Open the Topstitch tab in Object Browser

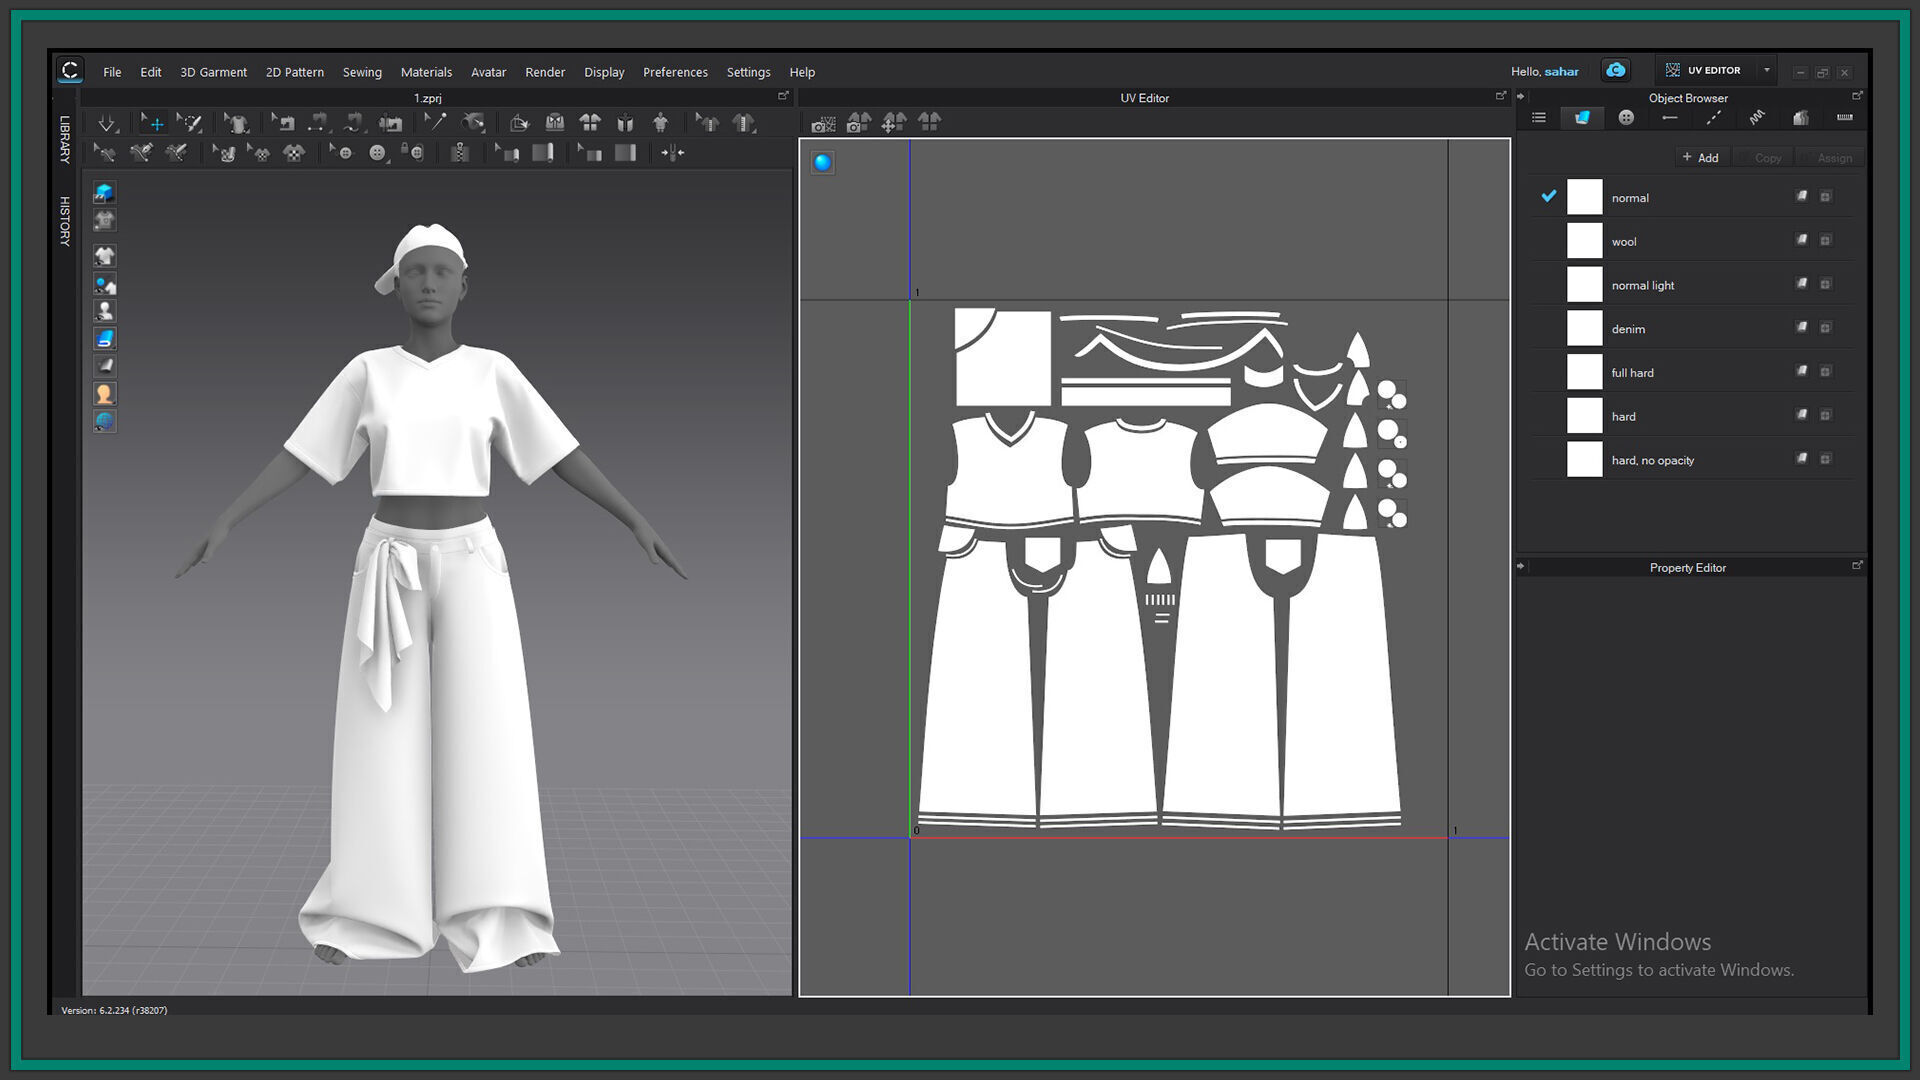click(x=1713, y=118)
